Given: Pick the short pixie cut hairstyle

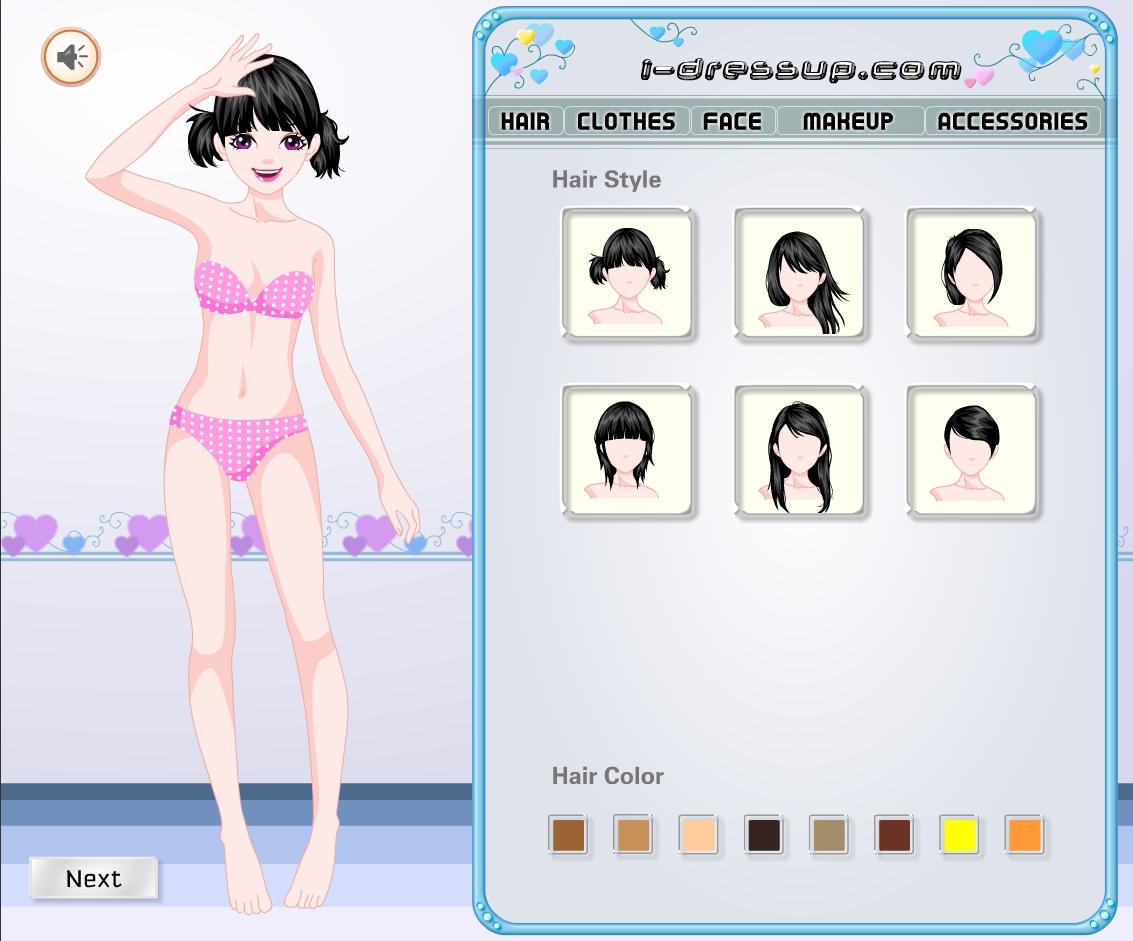Looking at the screenshot, I should [972, 452].
